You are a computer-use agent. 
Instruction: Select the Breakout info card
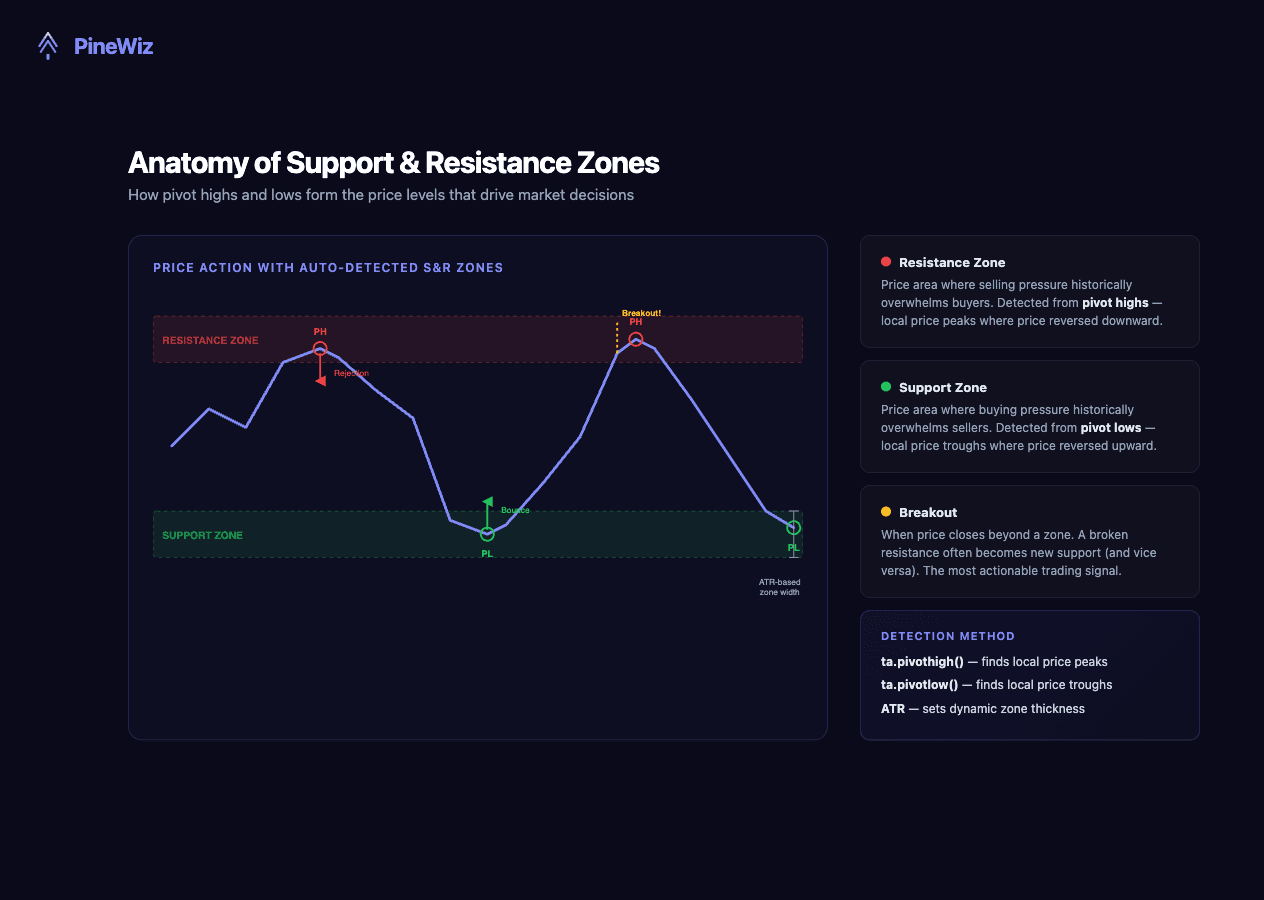tap(1029, 541)
